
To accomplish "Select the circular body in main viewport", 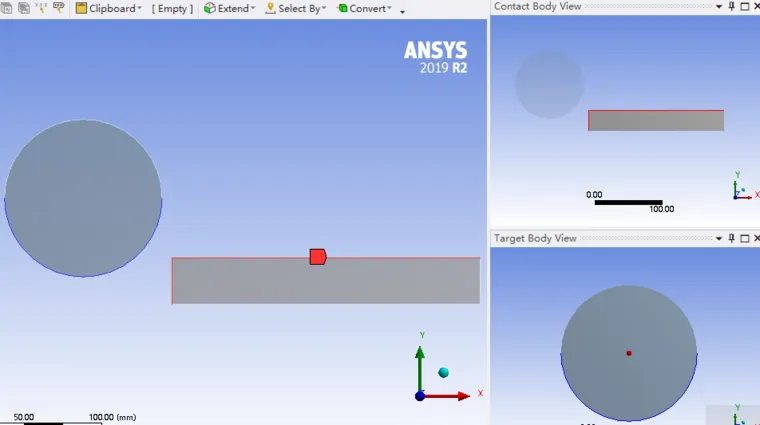I will [x=83, y=198].
